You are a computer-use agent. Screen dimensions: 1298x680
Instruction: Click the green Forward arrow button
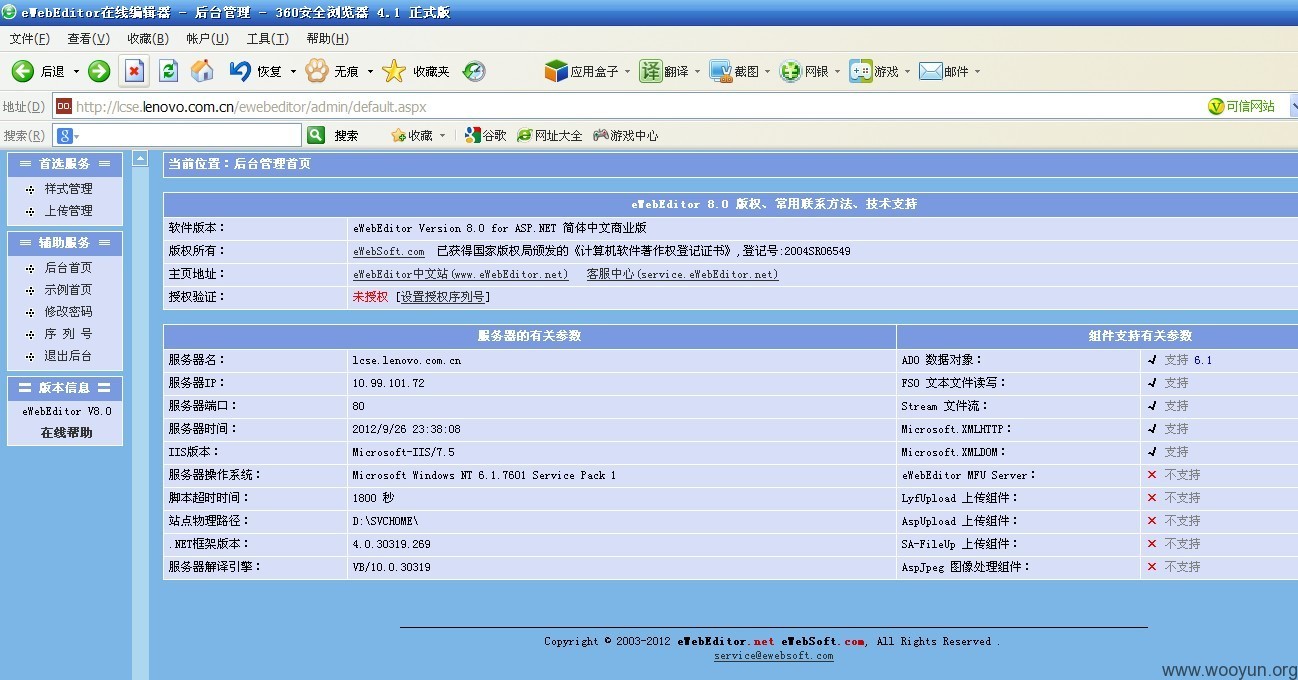tap(98, 71)
